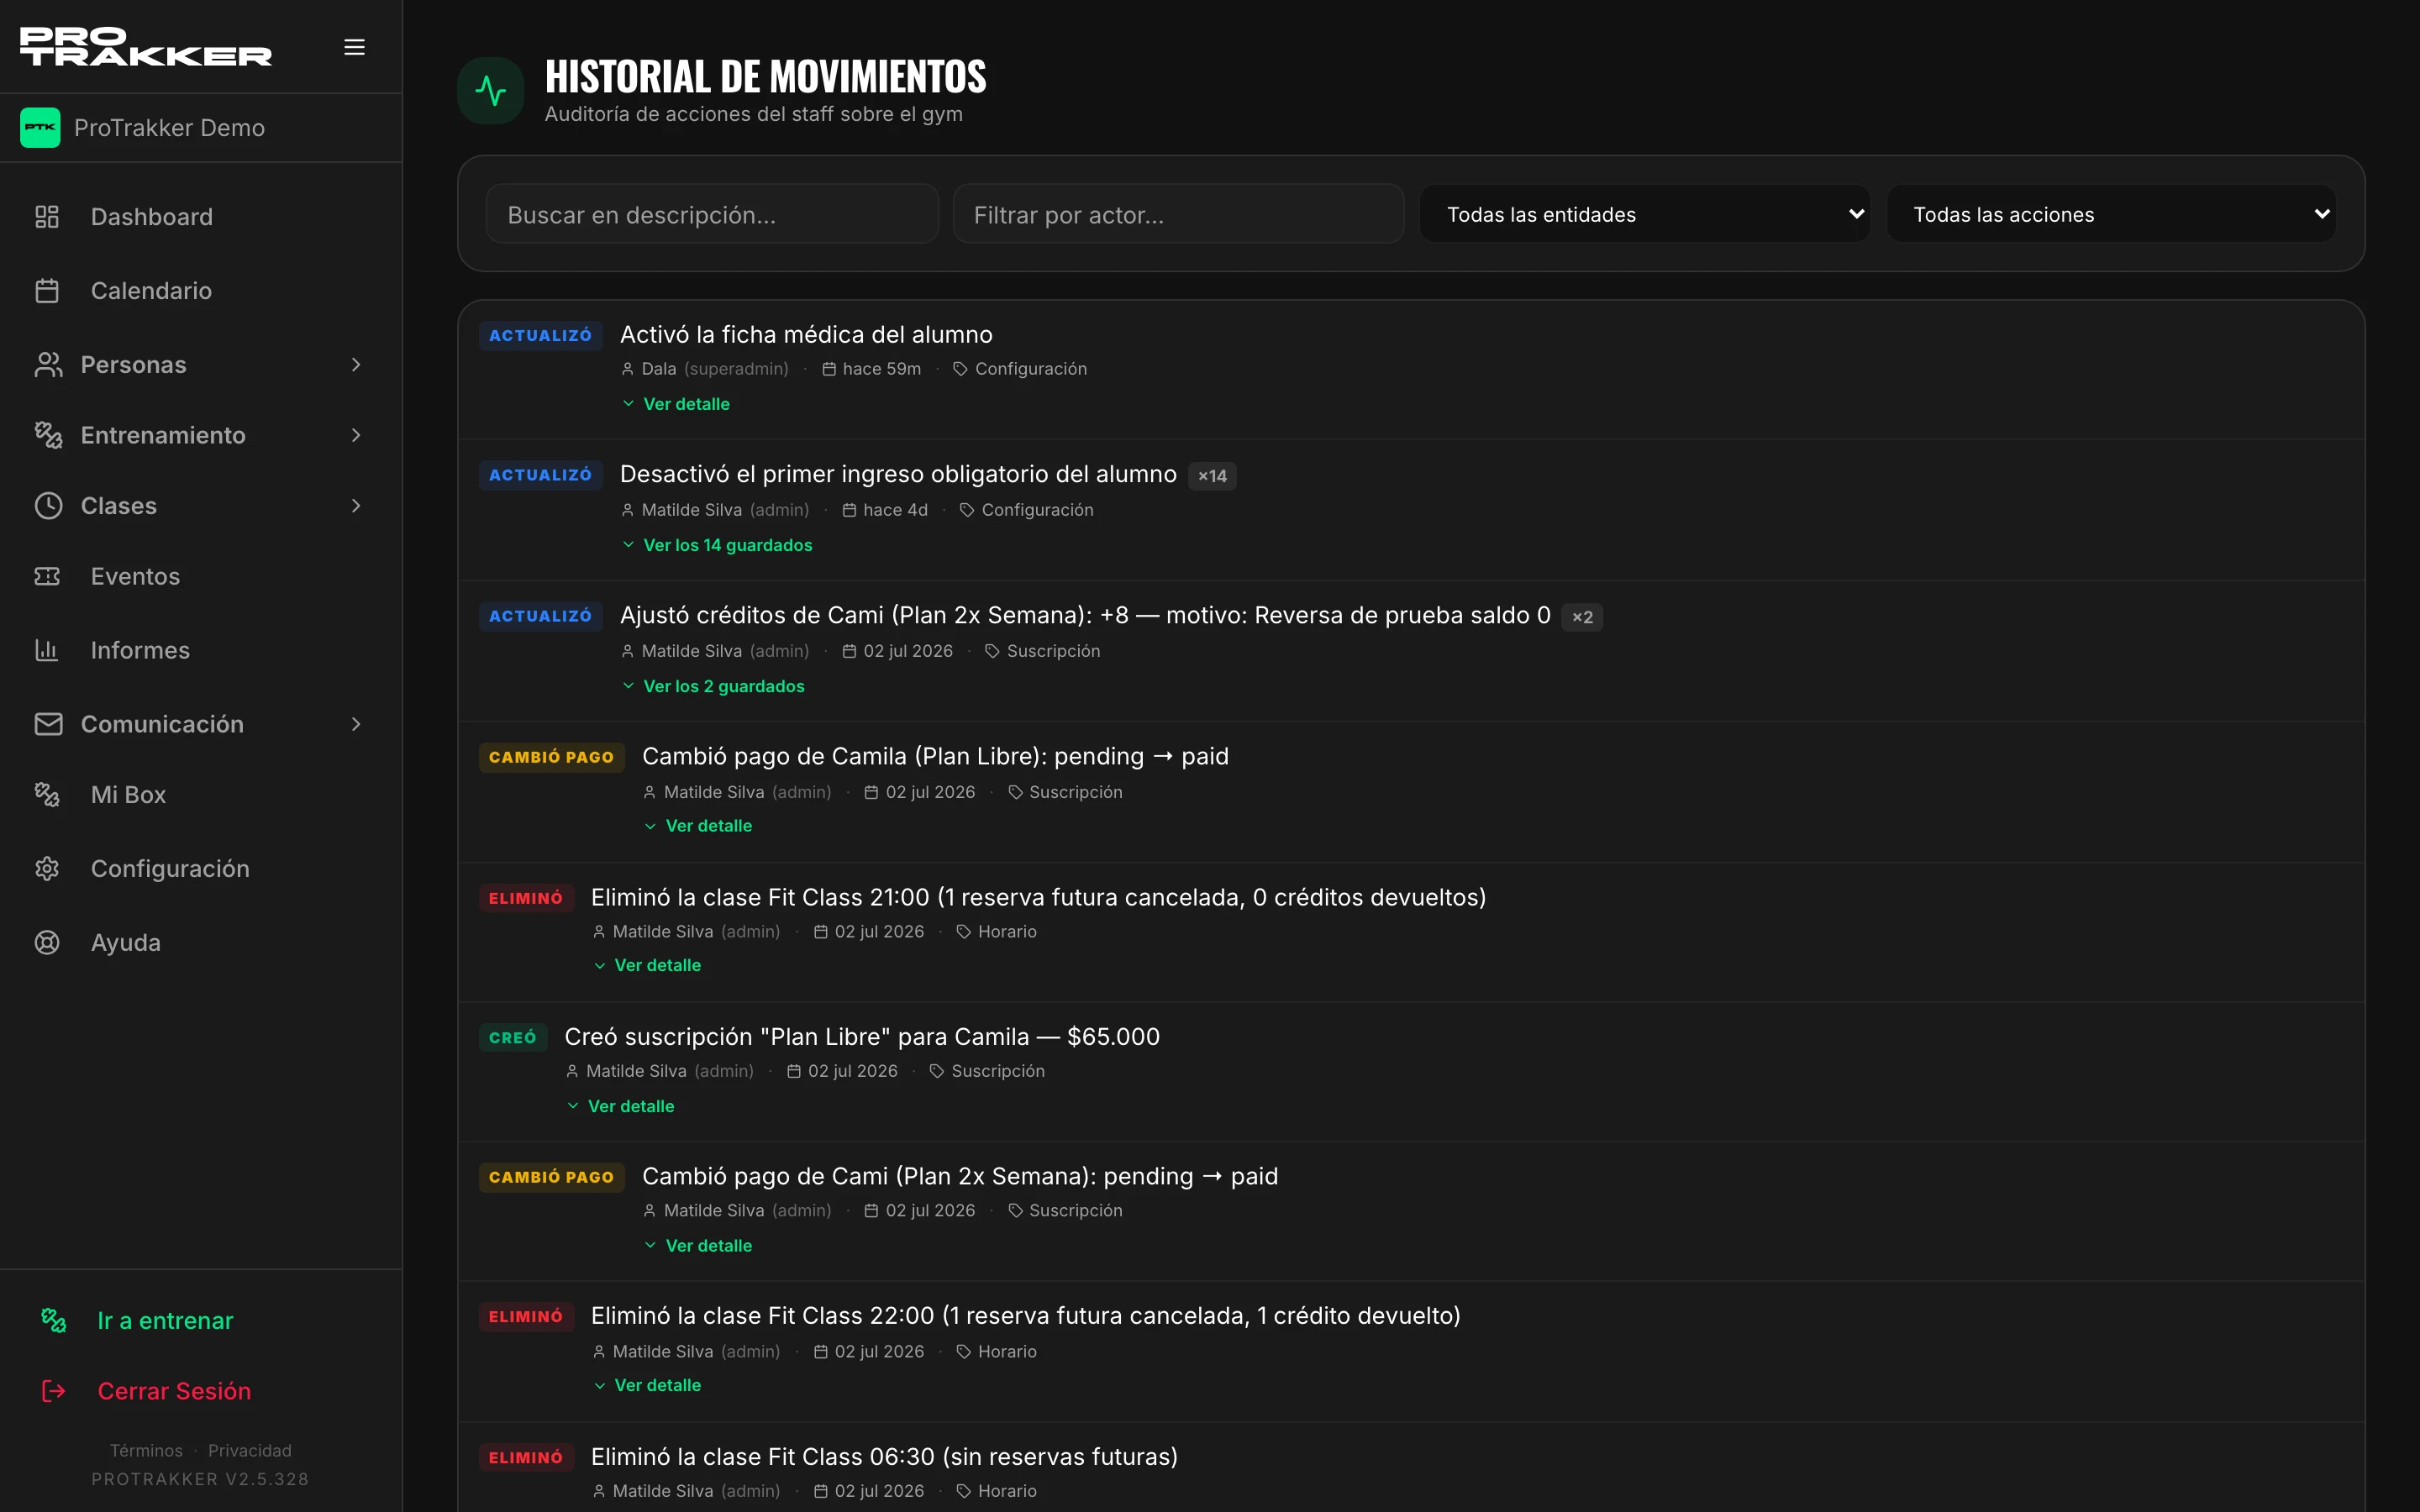Expand Ver detalle for Fit Class 22:00 deletion

pos(647,1385)
